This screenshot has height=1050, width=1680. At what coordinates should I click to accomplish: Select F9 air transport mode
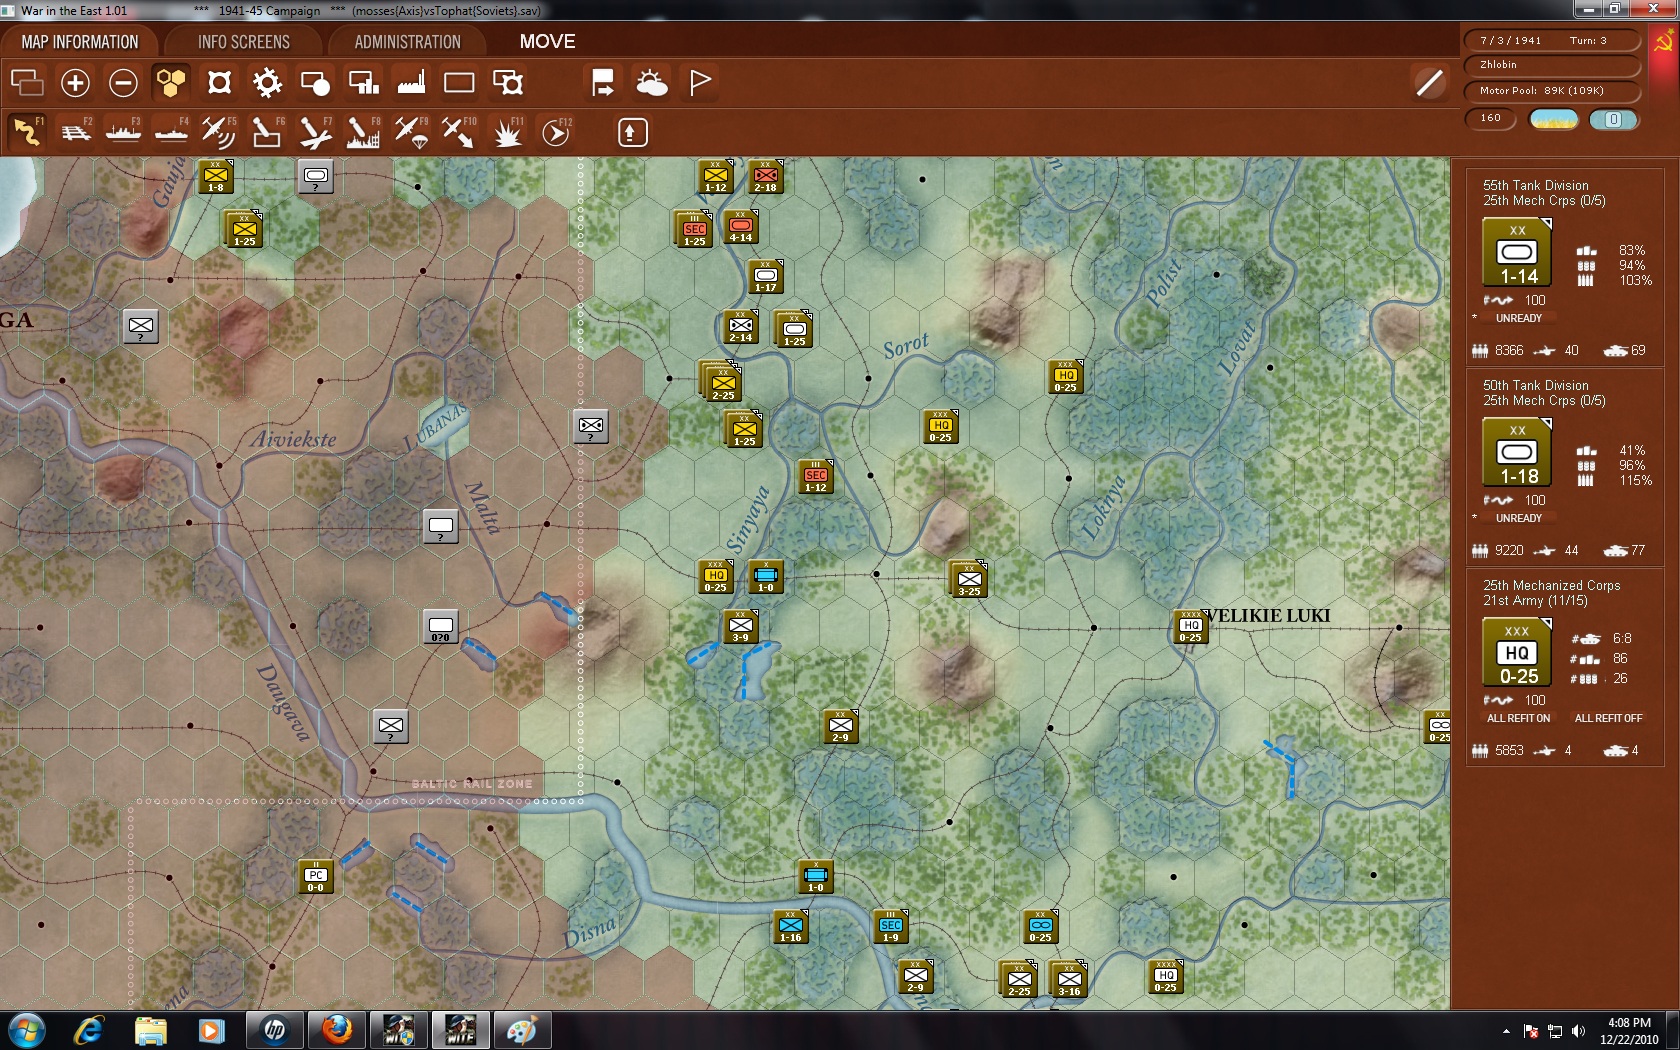coord(411,132)
